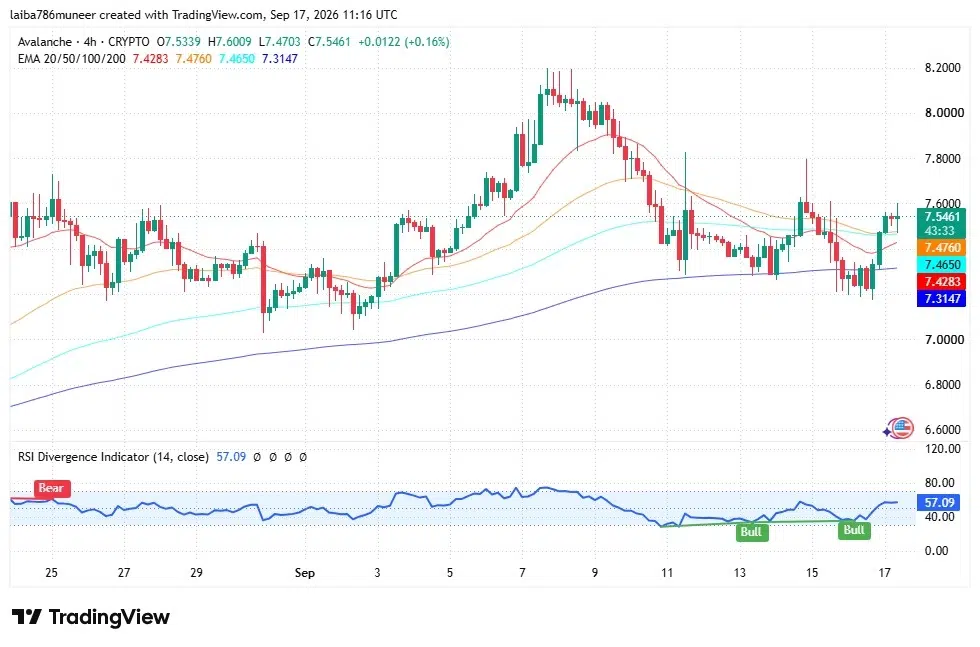Click the cyan EMA 100 price tag 7.4650
The height and width of the screenshot is (647, 980).
pyautogui.click(x=942, y=264)
